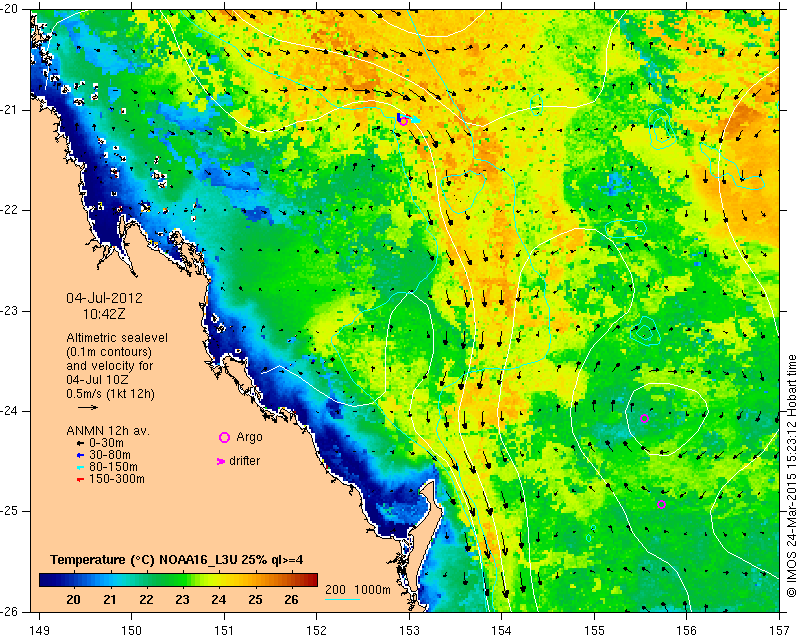
Task: Click the magenta drifter legend icon
Action: coord(221,461)
